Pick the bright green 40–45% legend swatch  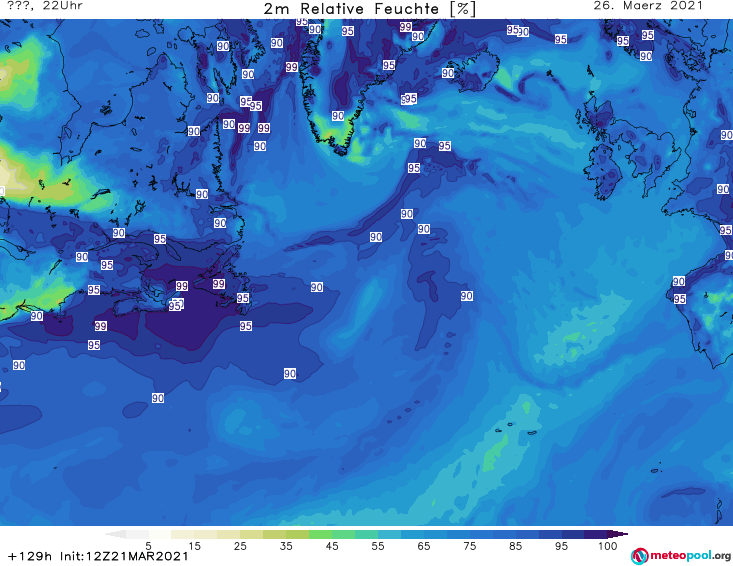320,534
